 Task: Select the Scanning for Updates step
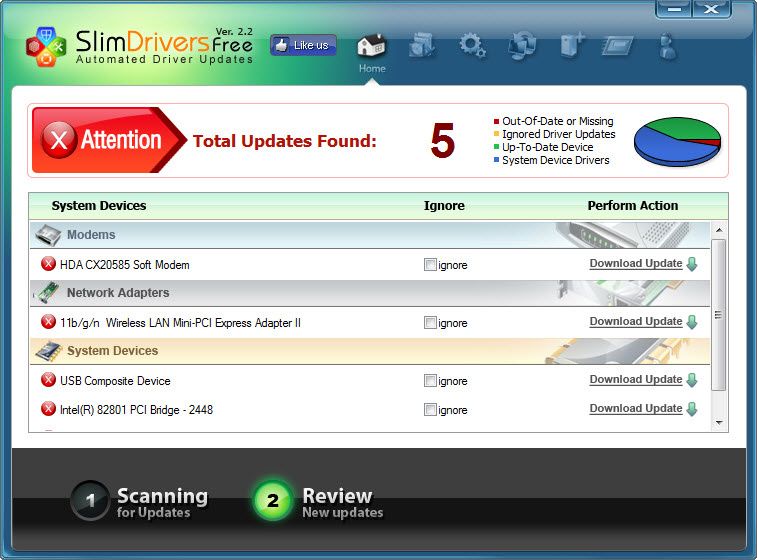click(140, 502)
